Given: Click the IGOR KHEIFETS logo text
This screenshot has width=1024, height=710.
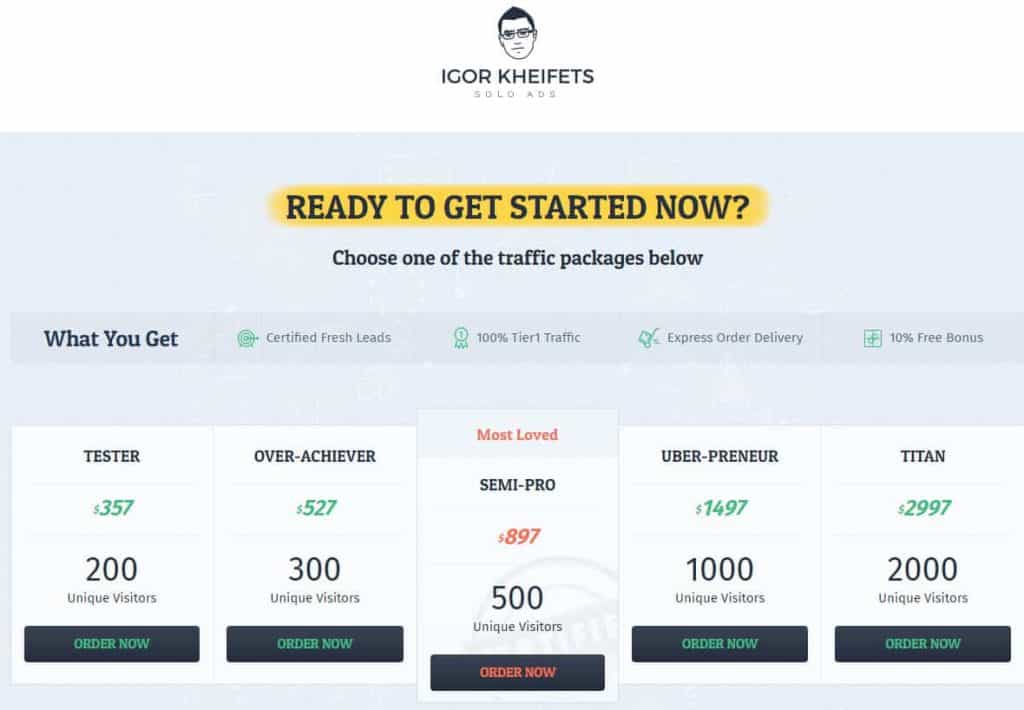Looking at the screenshot, I should pyautogui.click(x=517, y=76).
